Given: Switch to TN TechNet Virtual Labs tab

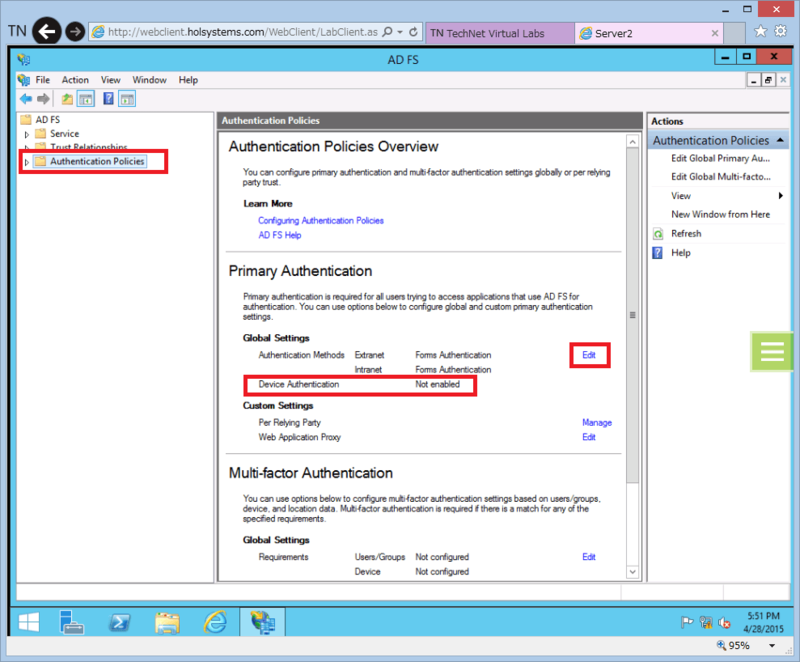Looking at the screenshot, I should point(499,33).
